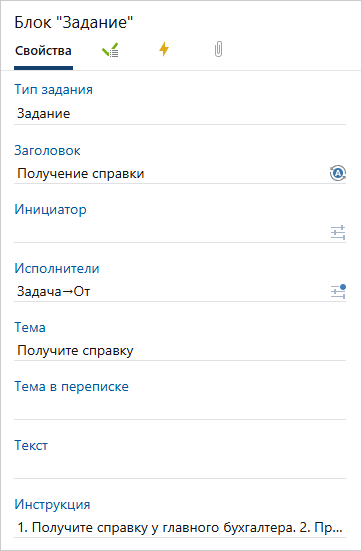Click the Заголовок field with Получение справки
The image size is (362, 551).
(171, 174)
